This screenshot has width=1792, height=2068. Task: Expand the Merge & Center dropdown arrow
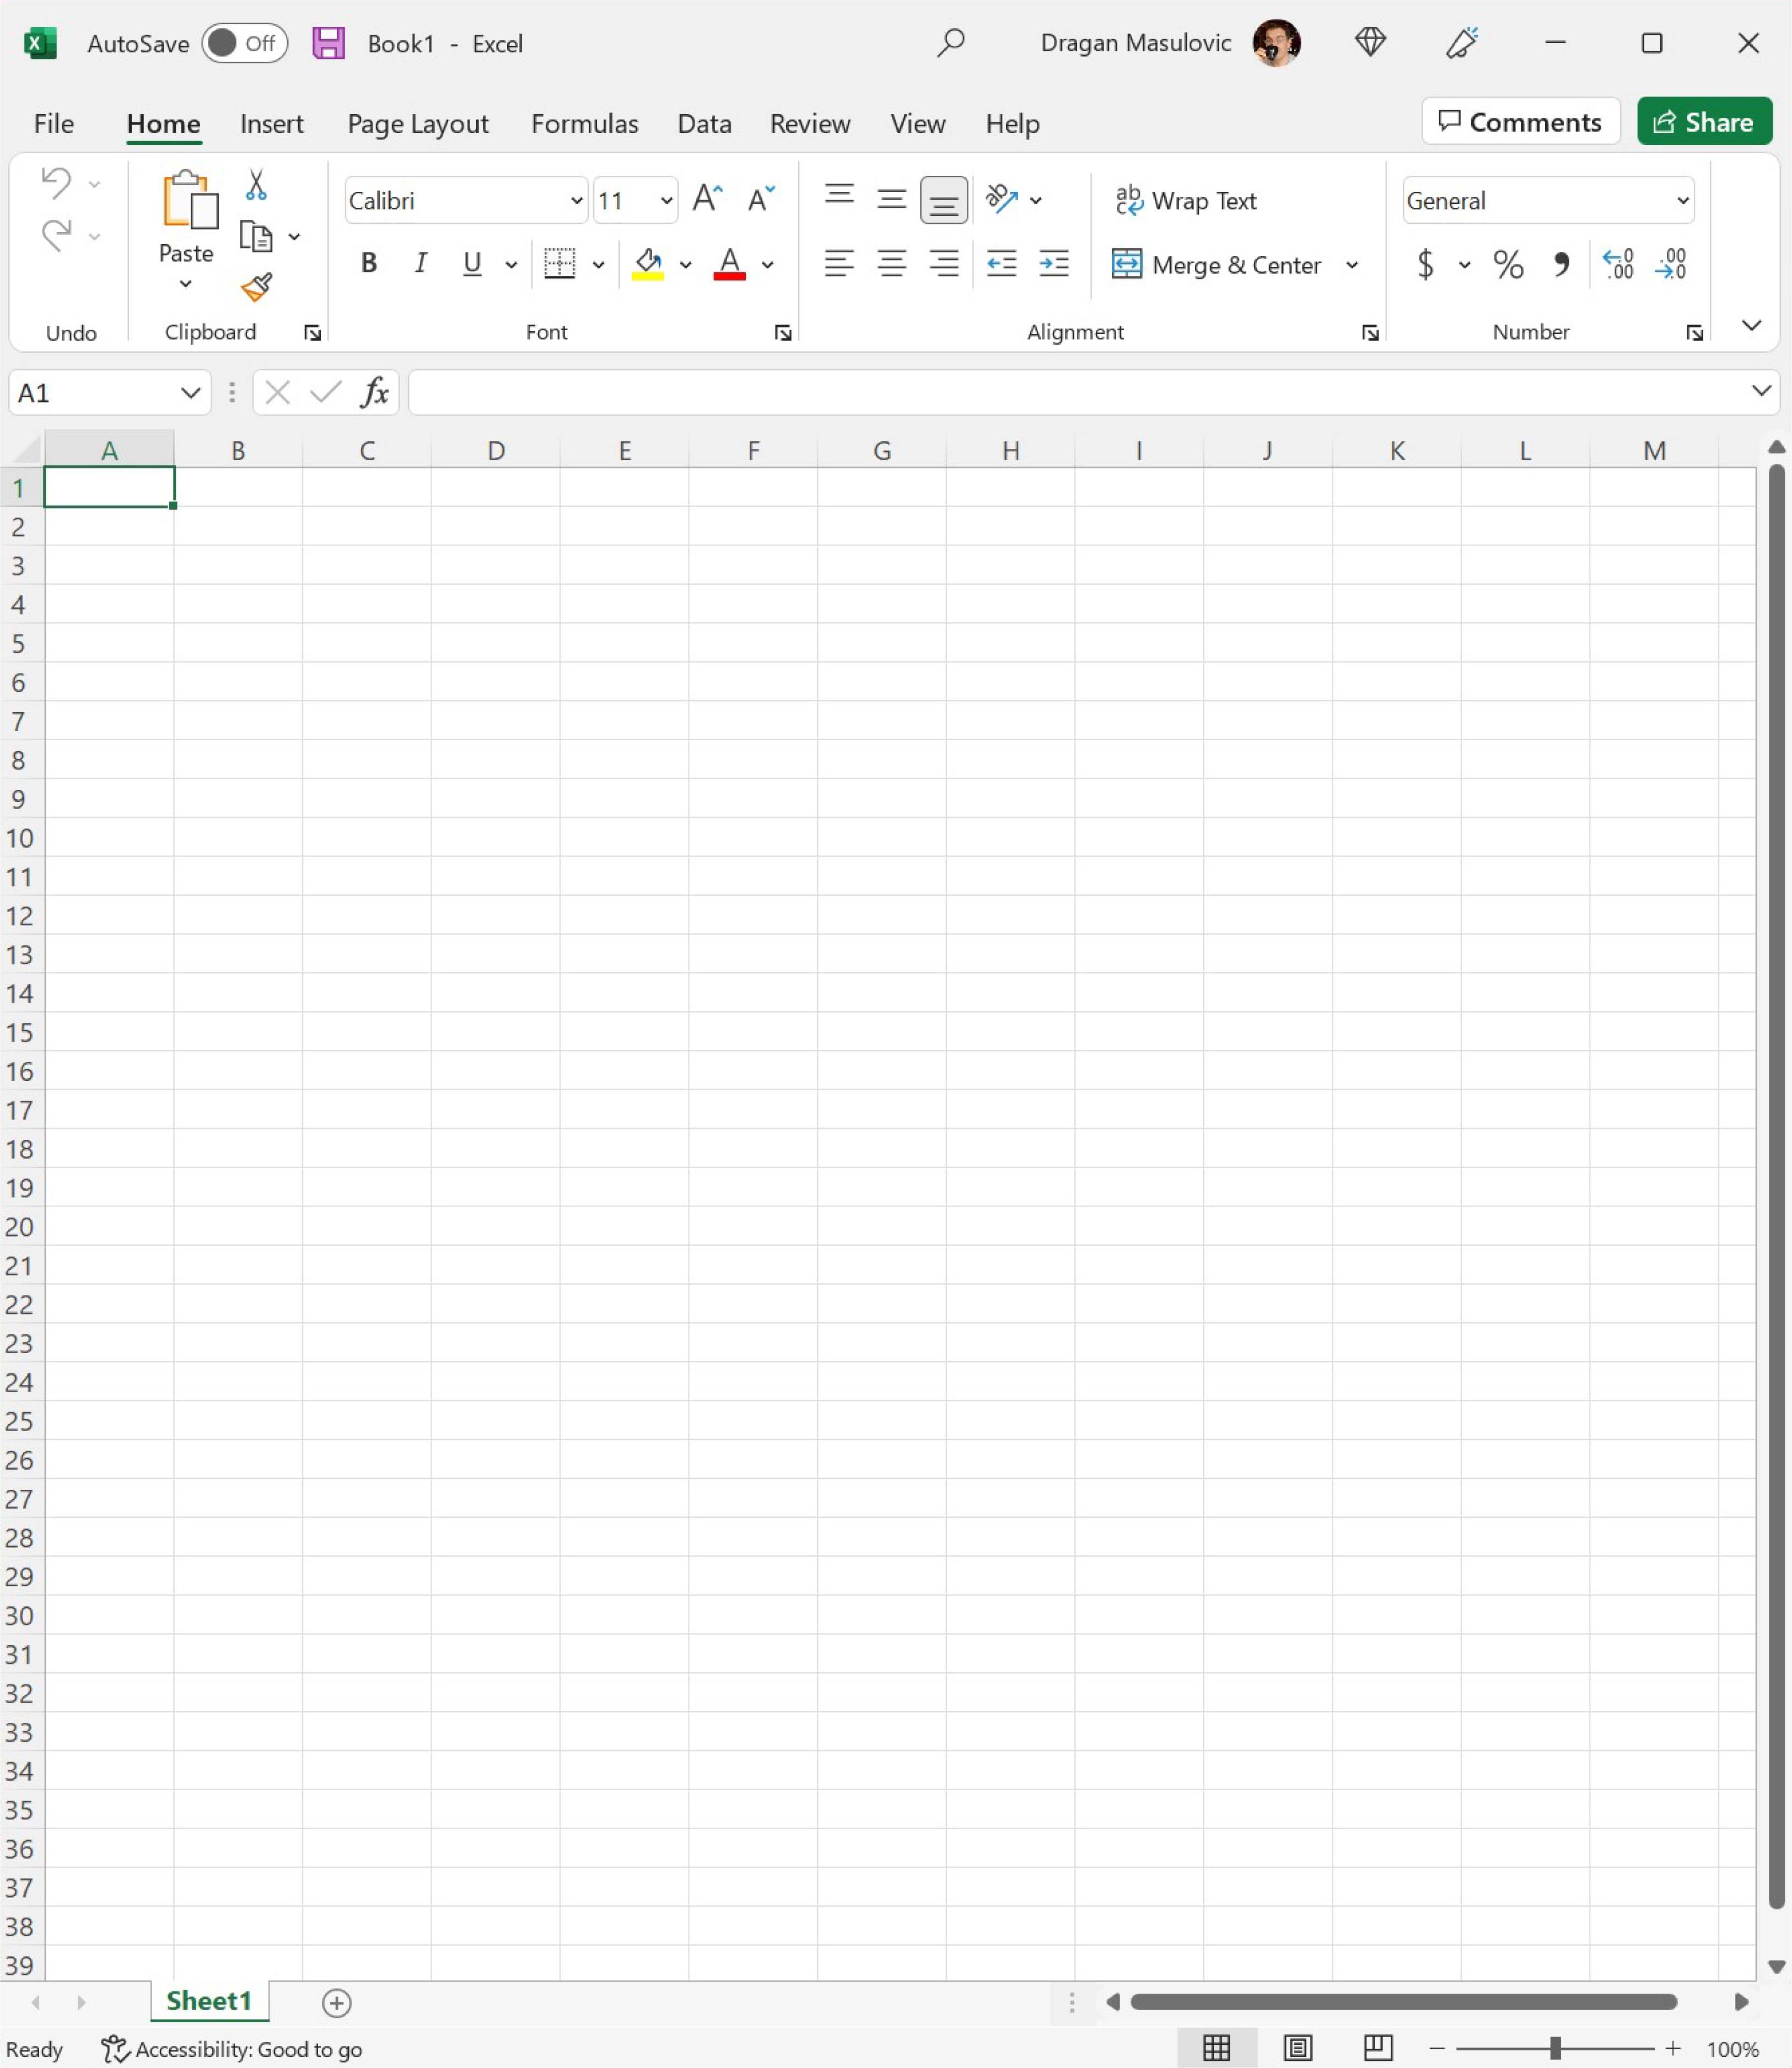[x=1352, y=265]
